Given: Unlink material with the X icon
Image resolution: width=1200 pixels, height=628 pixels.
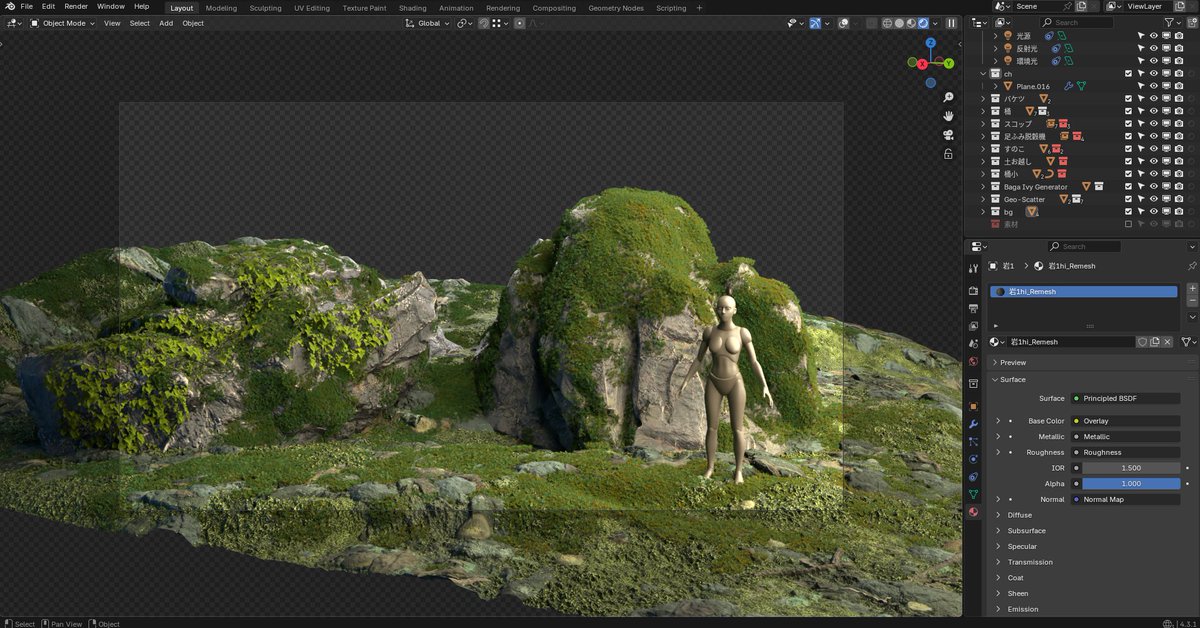Looking at the screenshot, I should [x=1167, y=342].
